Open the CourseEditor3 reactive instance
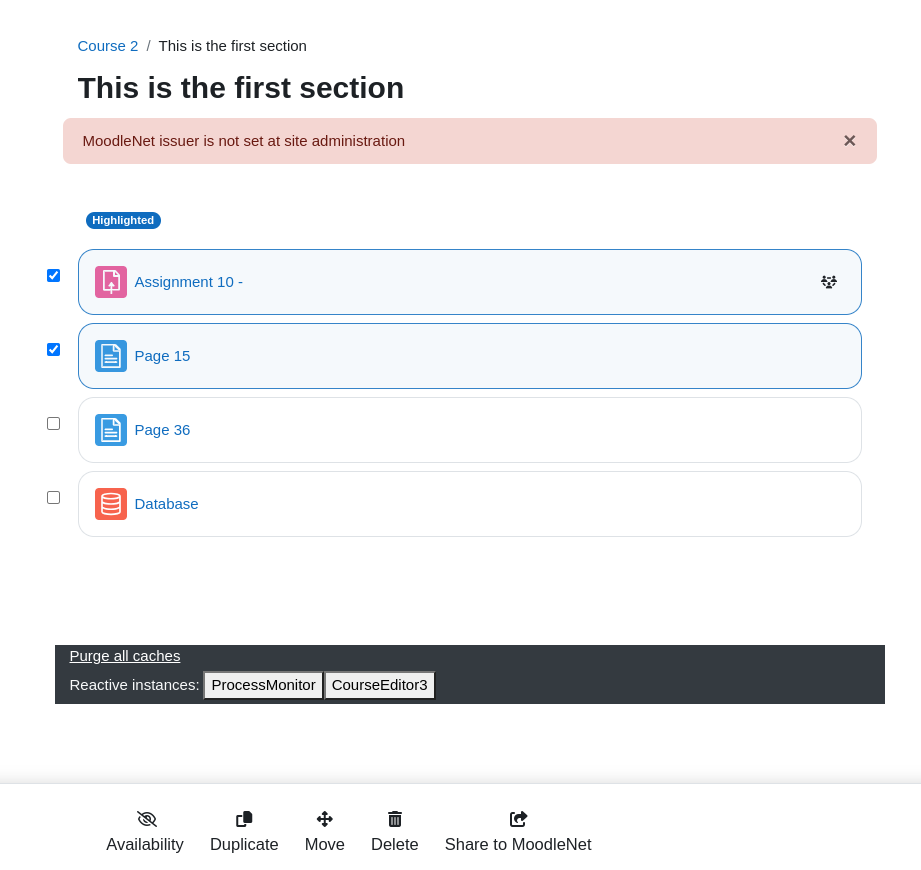Image resolution: width=921 pixels, height=870 pixels. pos(379,685)
